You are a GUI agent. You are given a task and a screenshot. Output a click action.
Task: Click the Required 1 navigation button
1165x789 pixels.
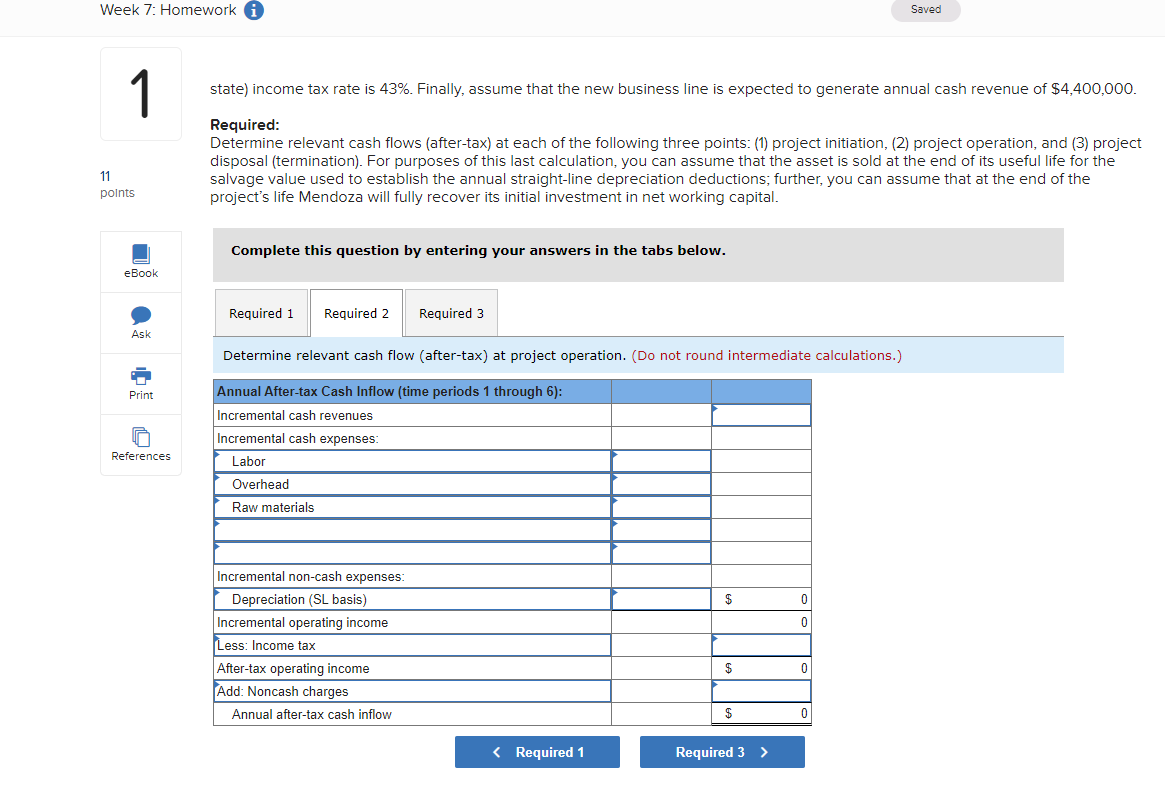click(537, 751)
